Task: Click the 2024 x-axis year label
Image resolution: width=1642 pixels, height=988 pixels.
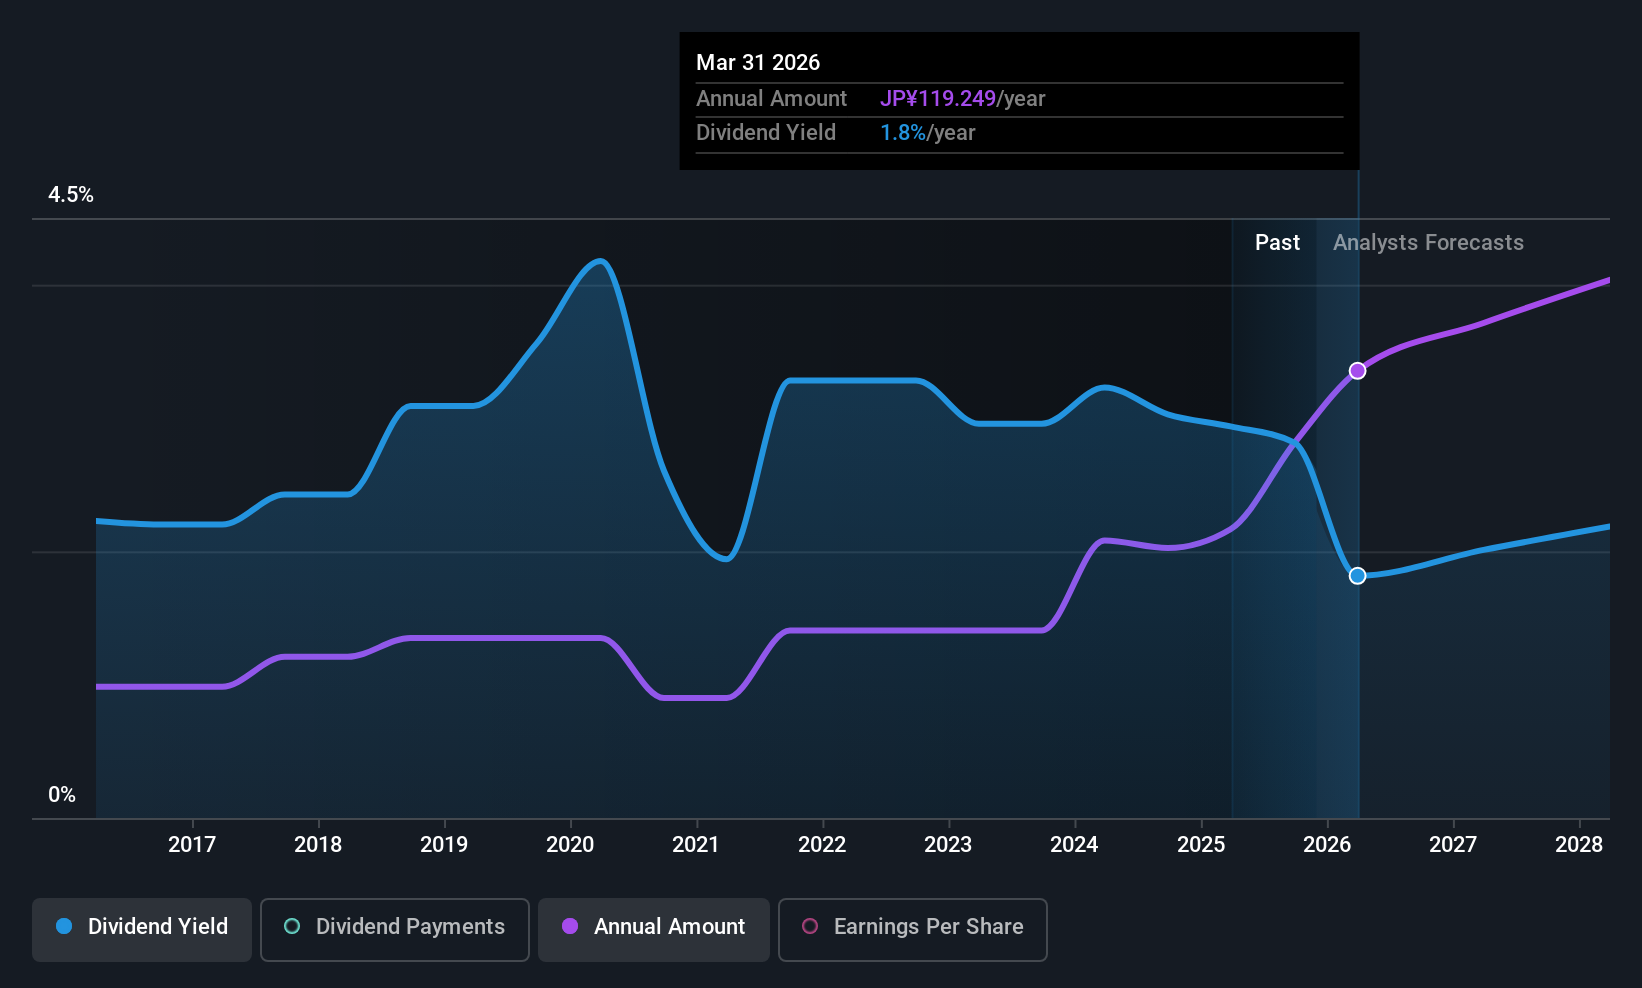Action: (1074, 845)
